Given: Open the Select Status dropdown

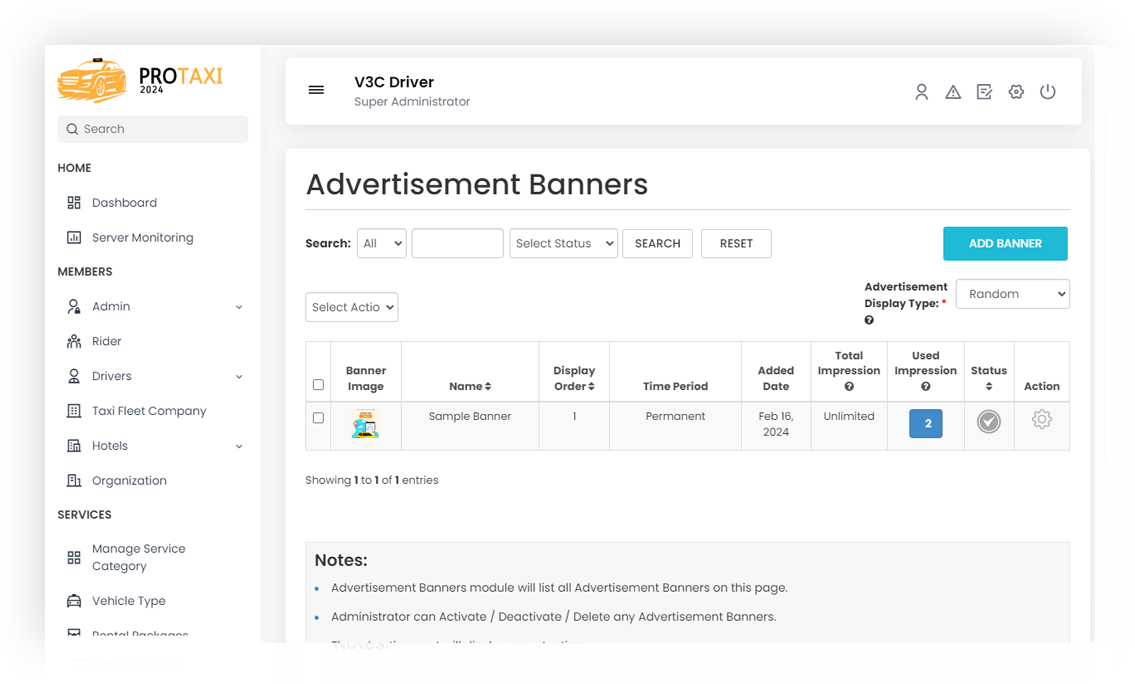Looking at the screenshot, I should pyautogui.click(x=563, y=243).
